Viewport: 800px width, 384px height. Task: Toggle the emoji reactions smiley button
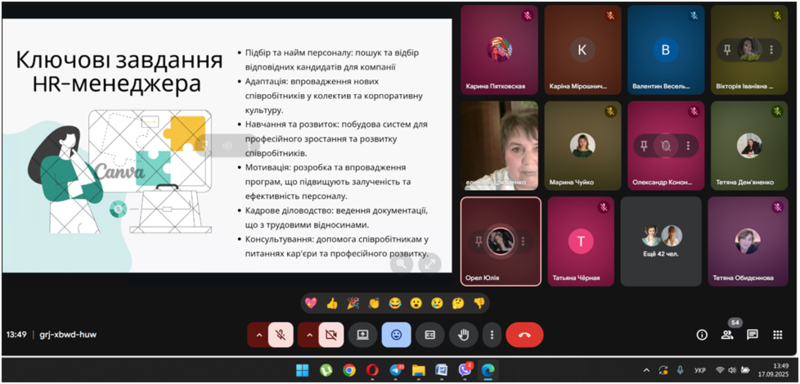[x=396, y=335]
